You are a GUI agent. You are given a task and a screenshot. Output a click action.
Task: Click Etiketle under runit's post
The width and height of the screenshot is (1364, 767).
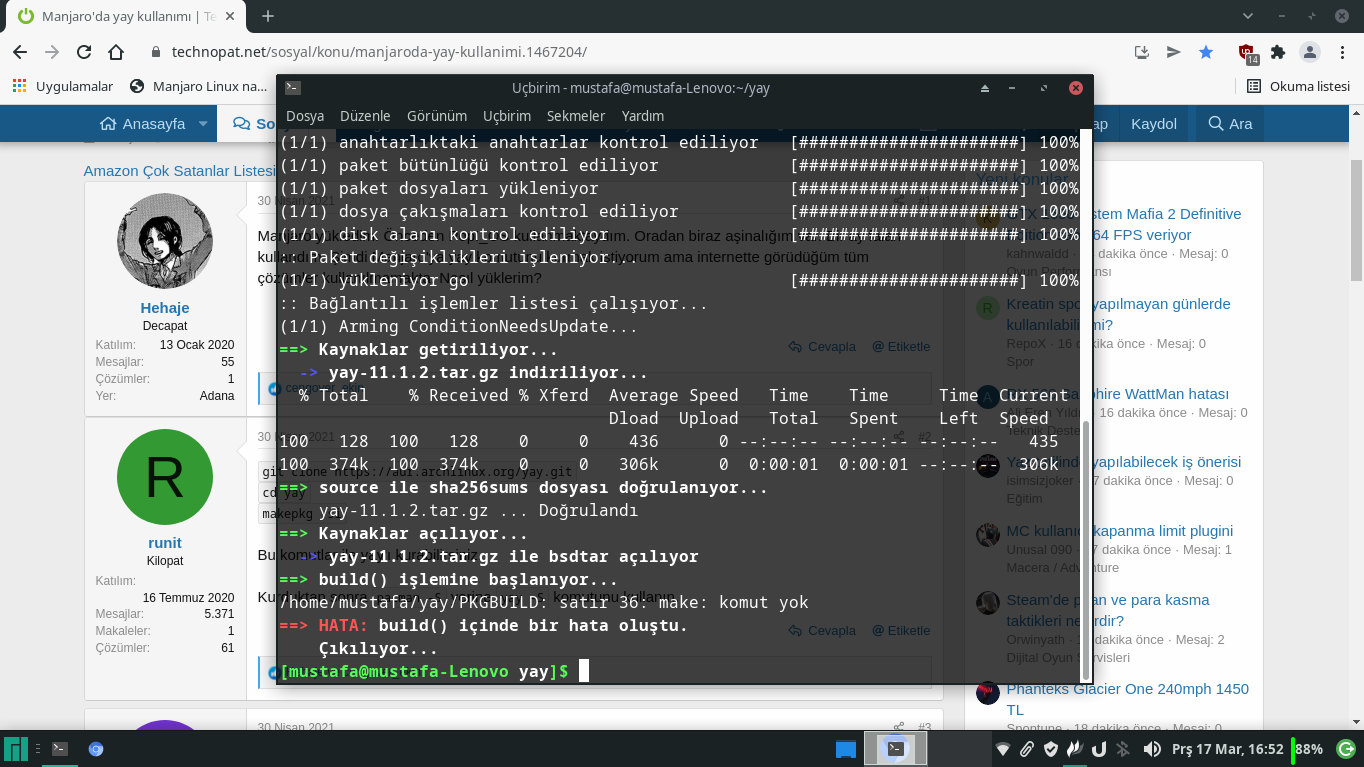tap(901, 631)
